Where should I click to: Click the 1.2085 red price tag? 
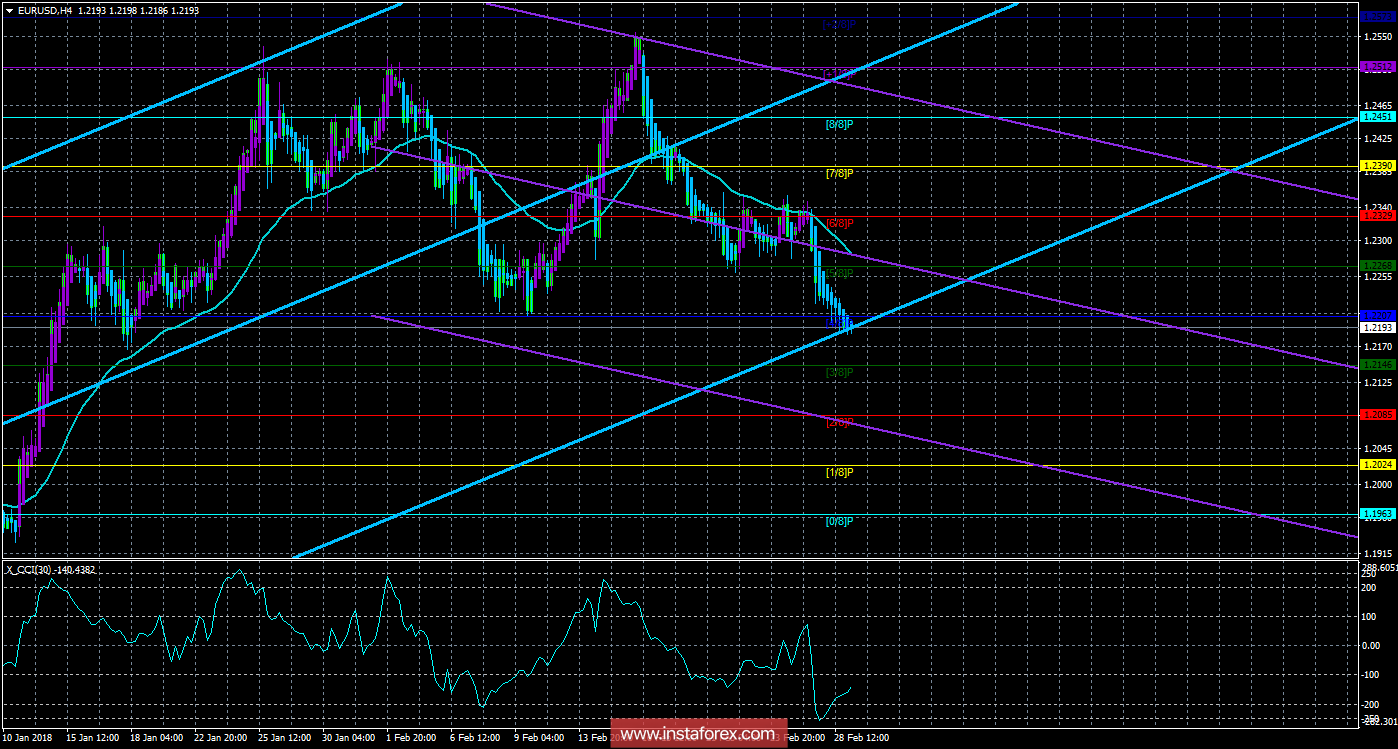pos(1377,414)
